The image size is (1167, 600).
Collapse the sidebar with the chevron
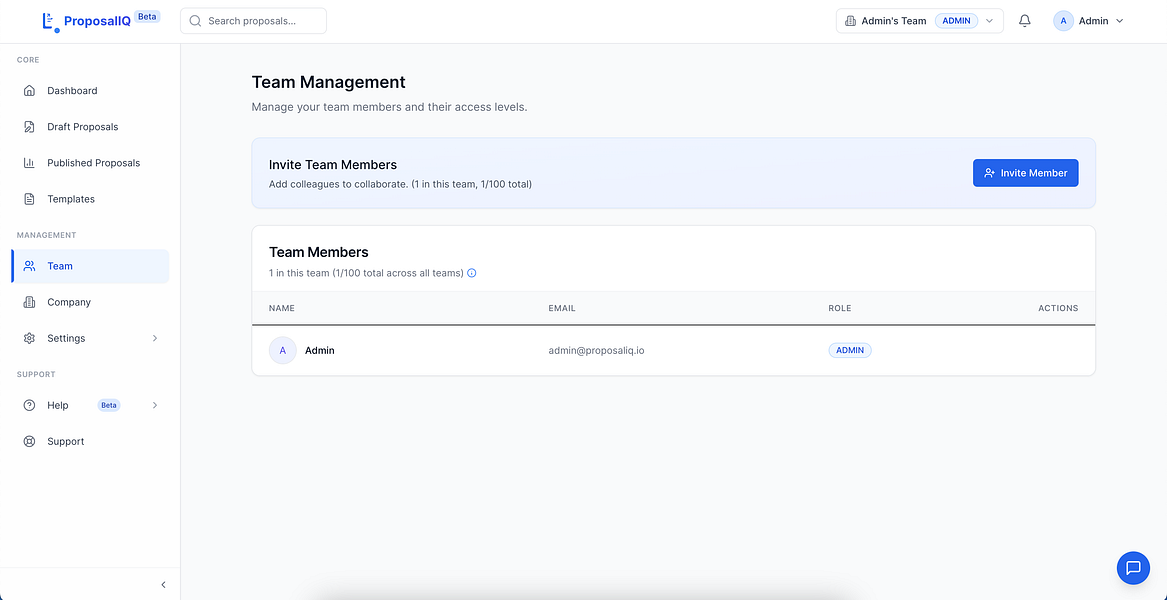click(163, 585)
